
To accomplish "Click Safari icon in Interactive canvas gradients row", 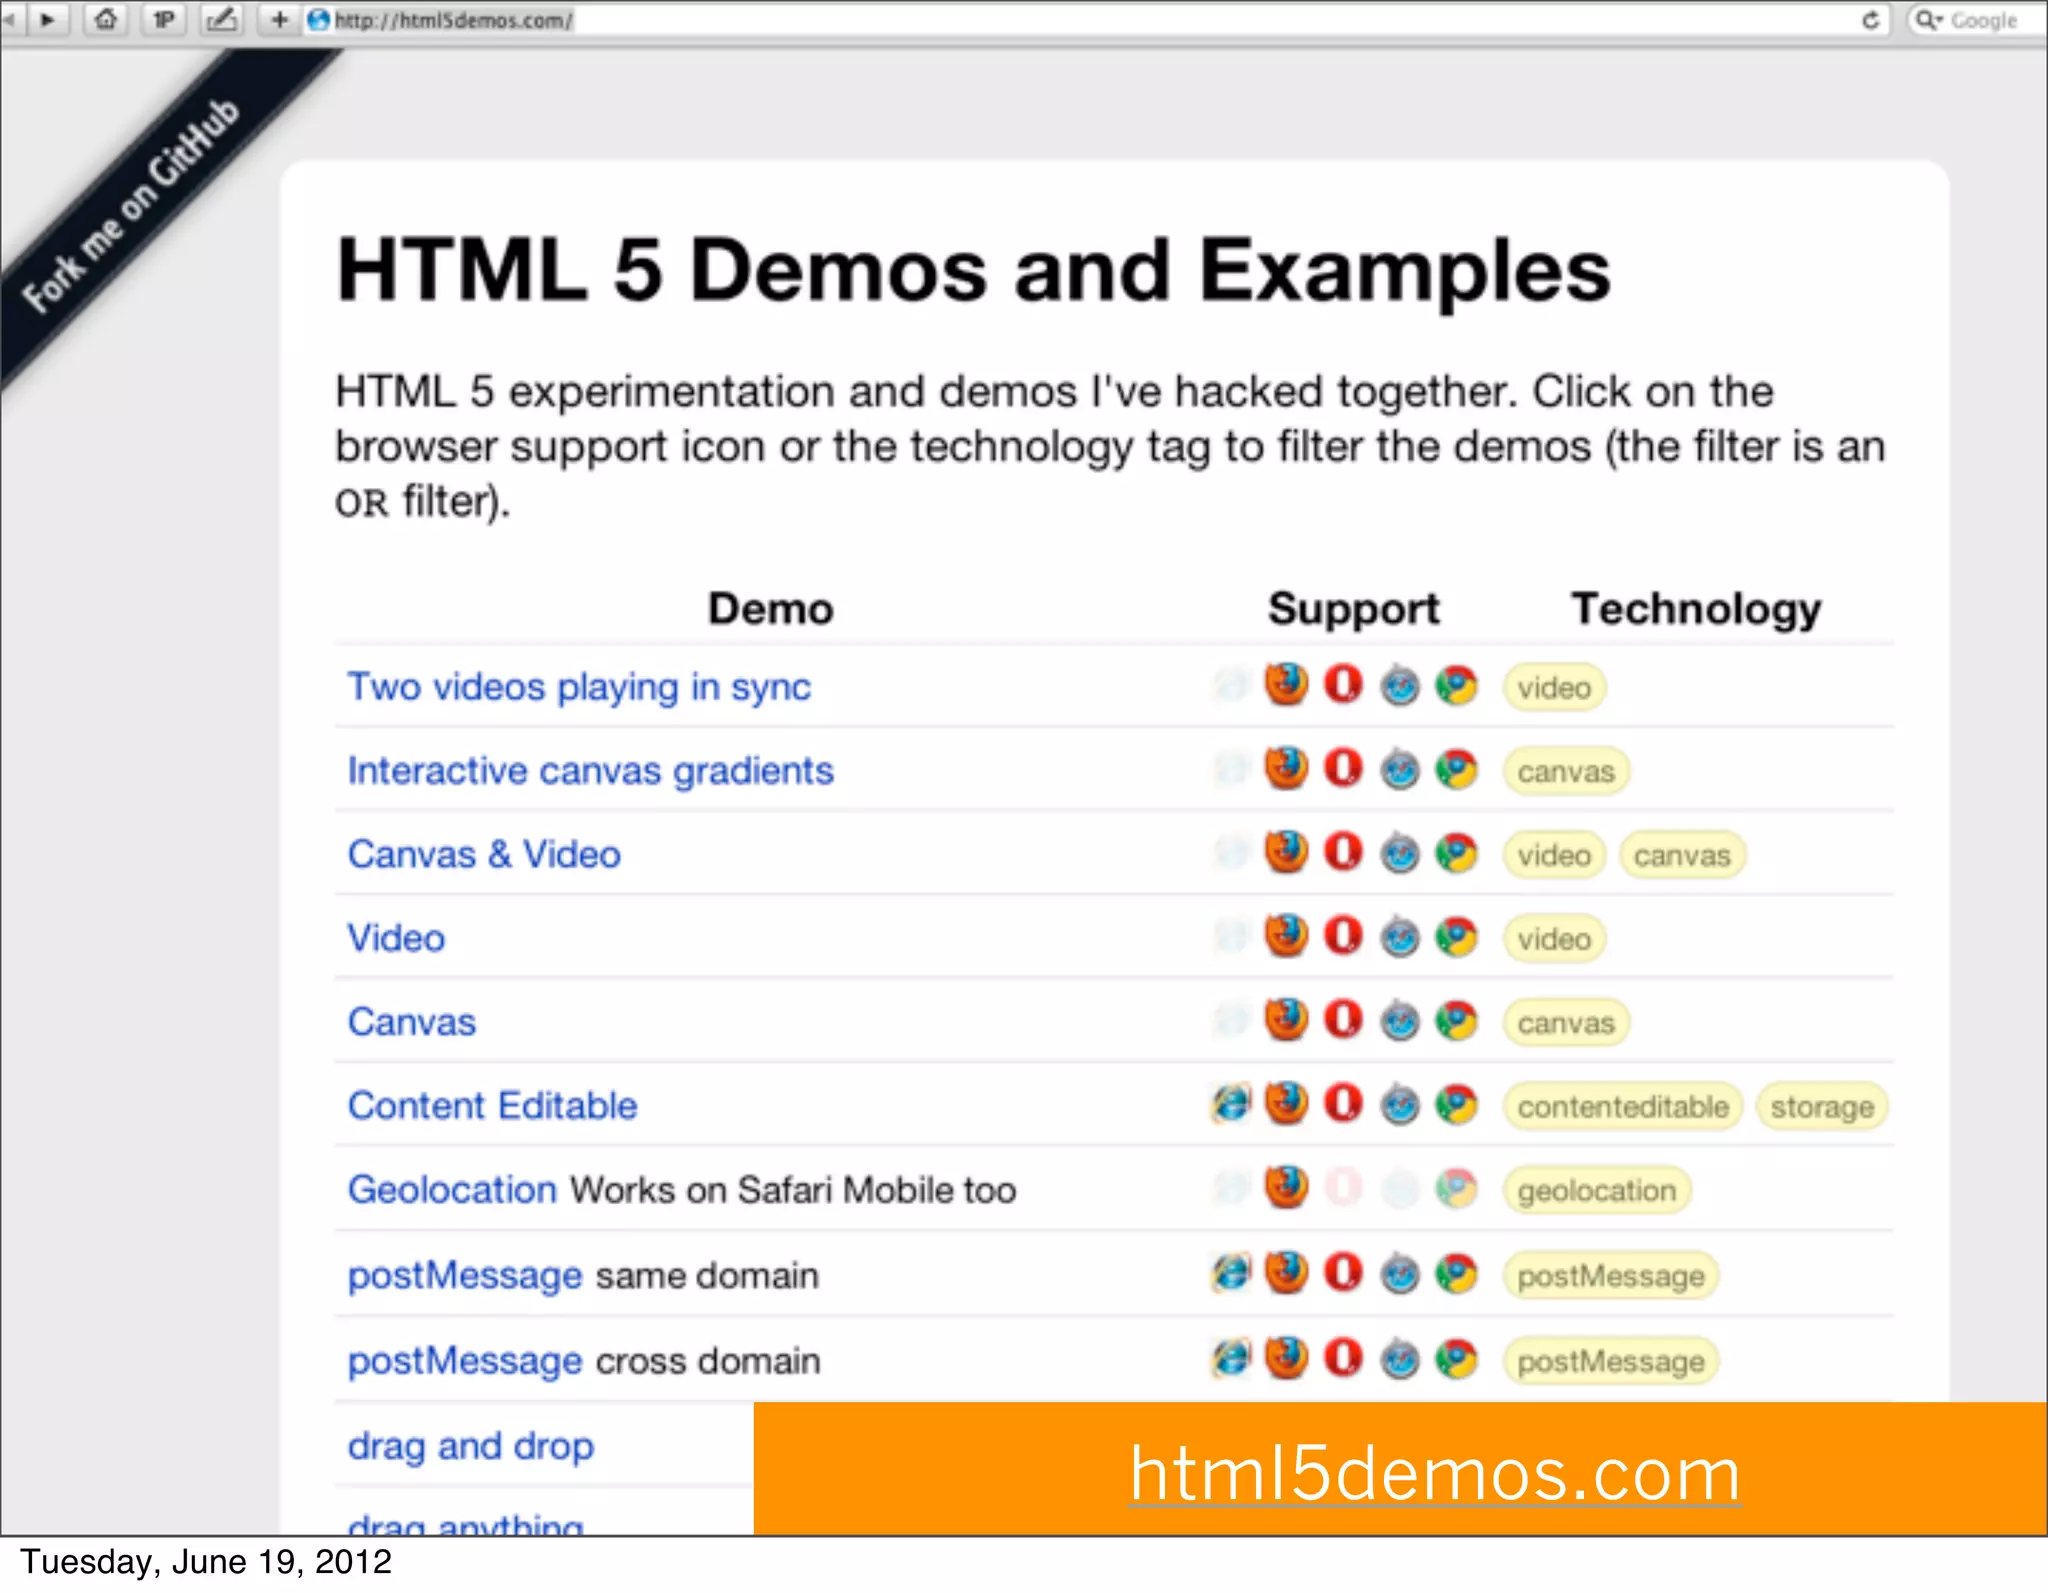I will coord(1400,770).
